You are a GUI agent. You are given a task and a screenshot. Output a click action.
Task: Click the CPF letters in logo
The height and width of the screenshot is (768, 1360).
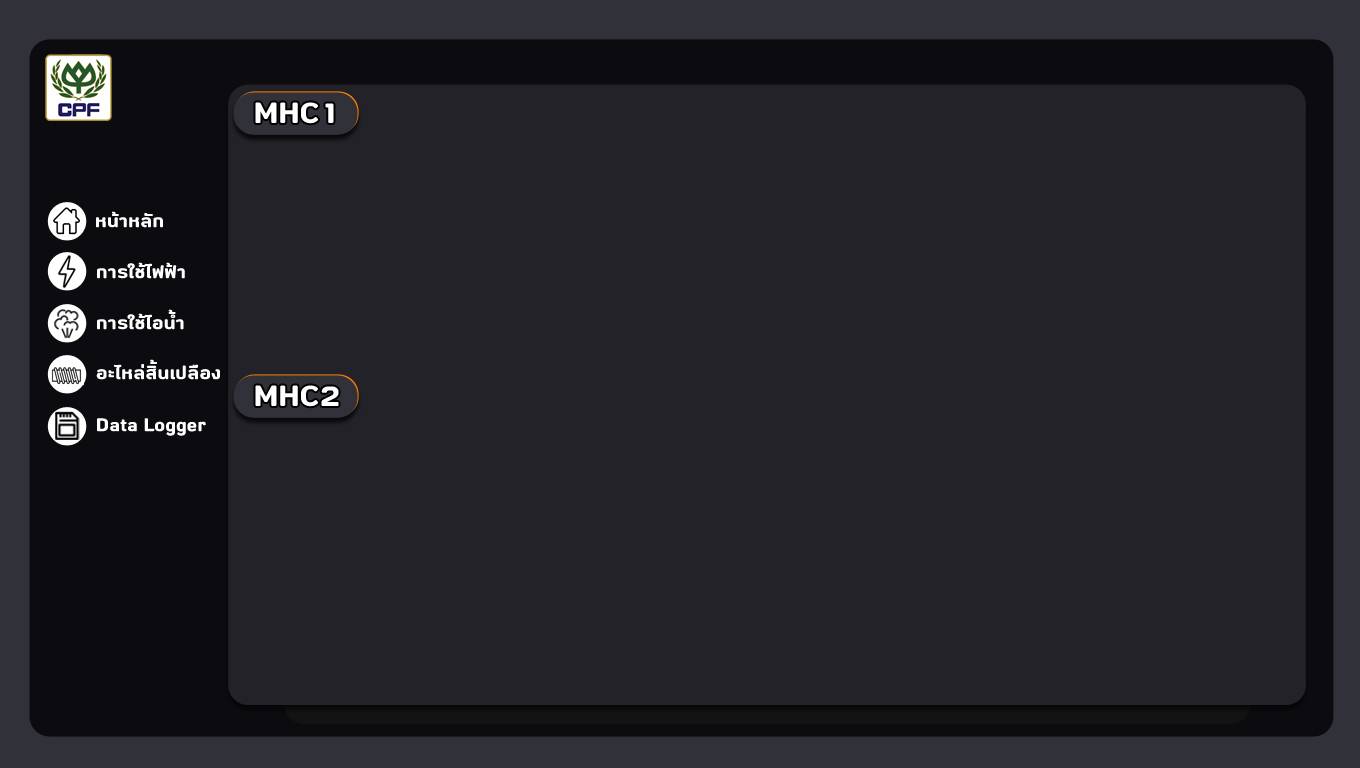coord(78,109)
